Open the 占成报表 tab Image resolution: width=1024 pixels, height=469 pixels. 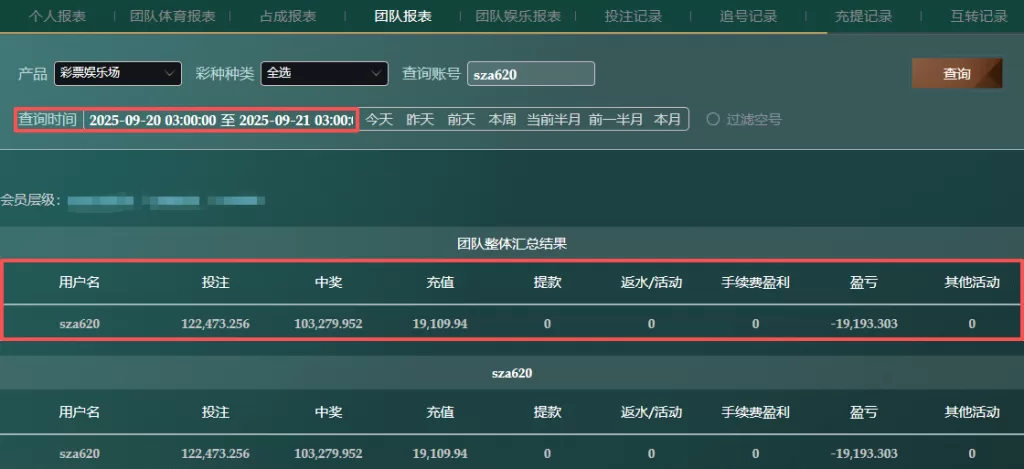(288, 16)
